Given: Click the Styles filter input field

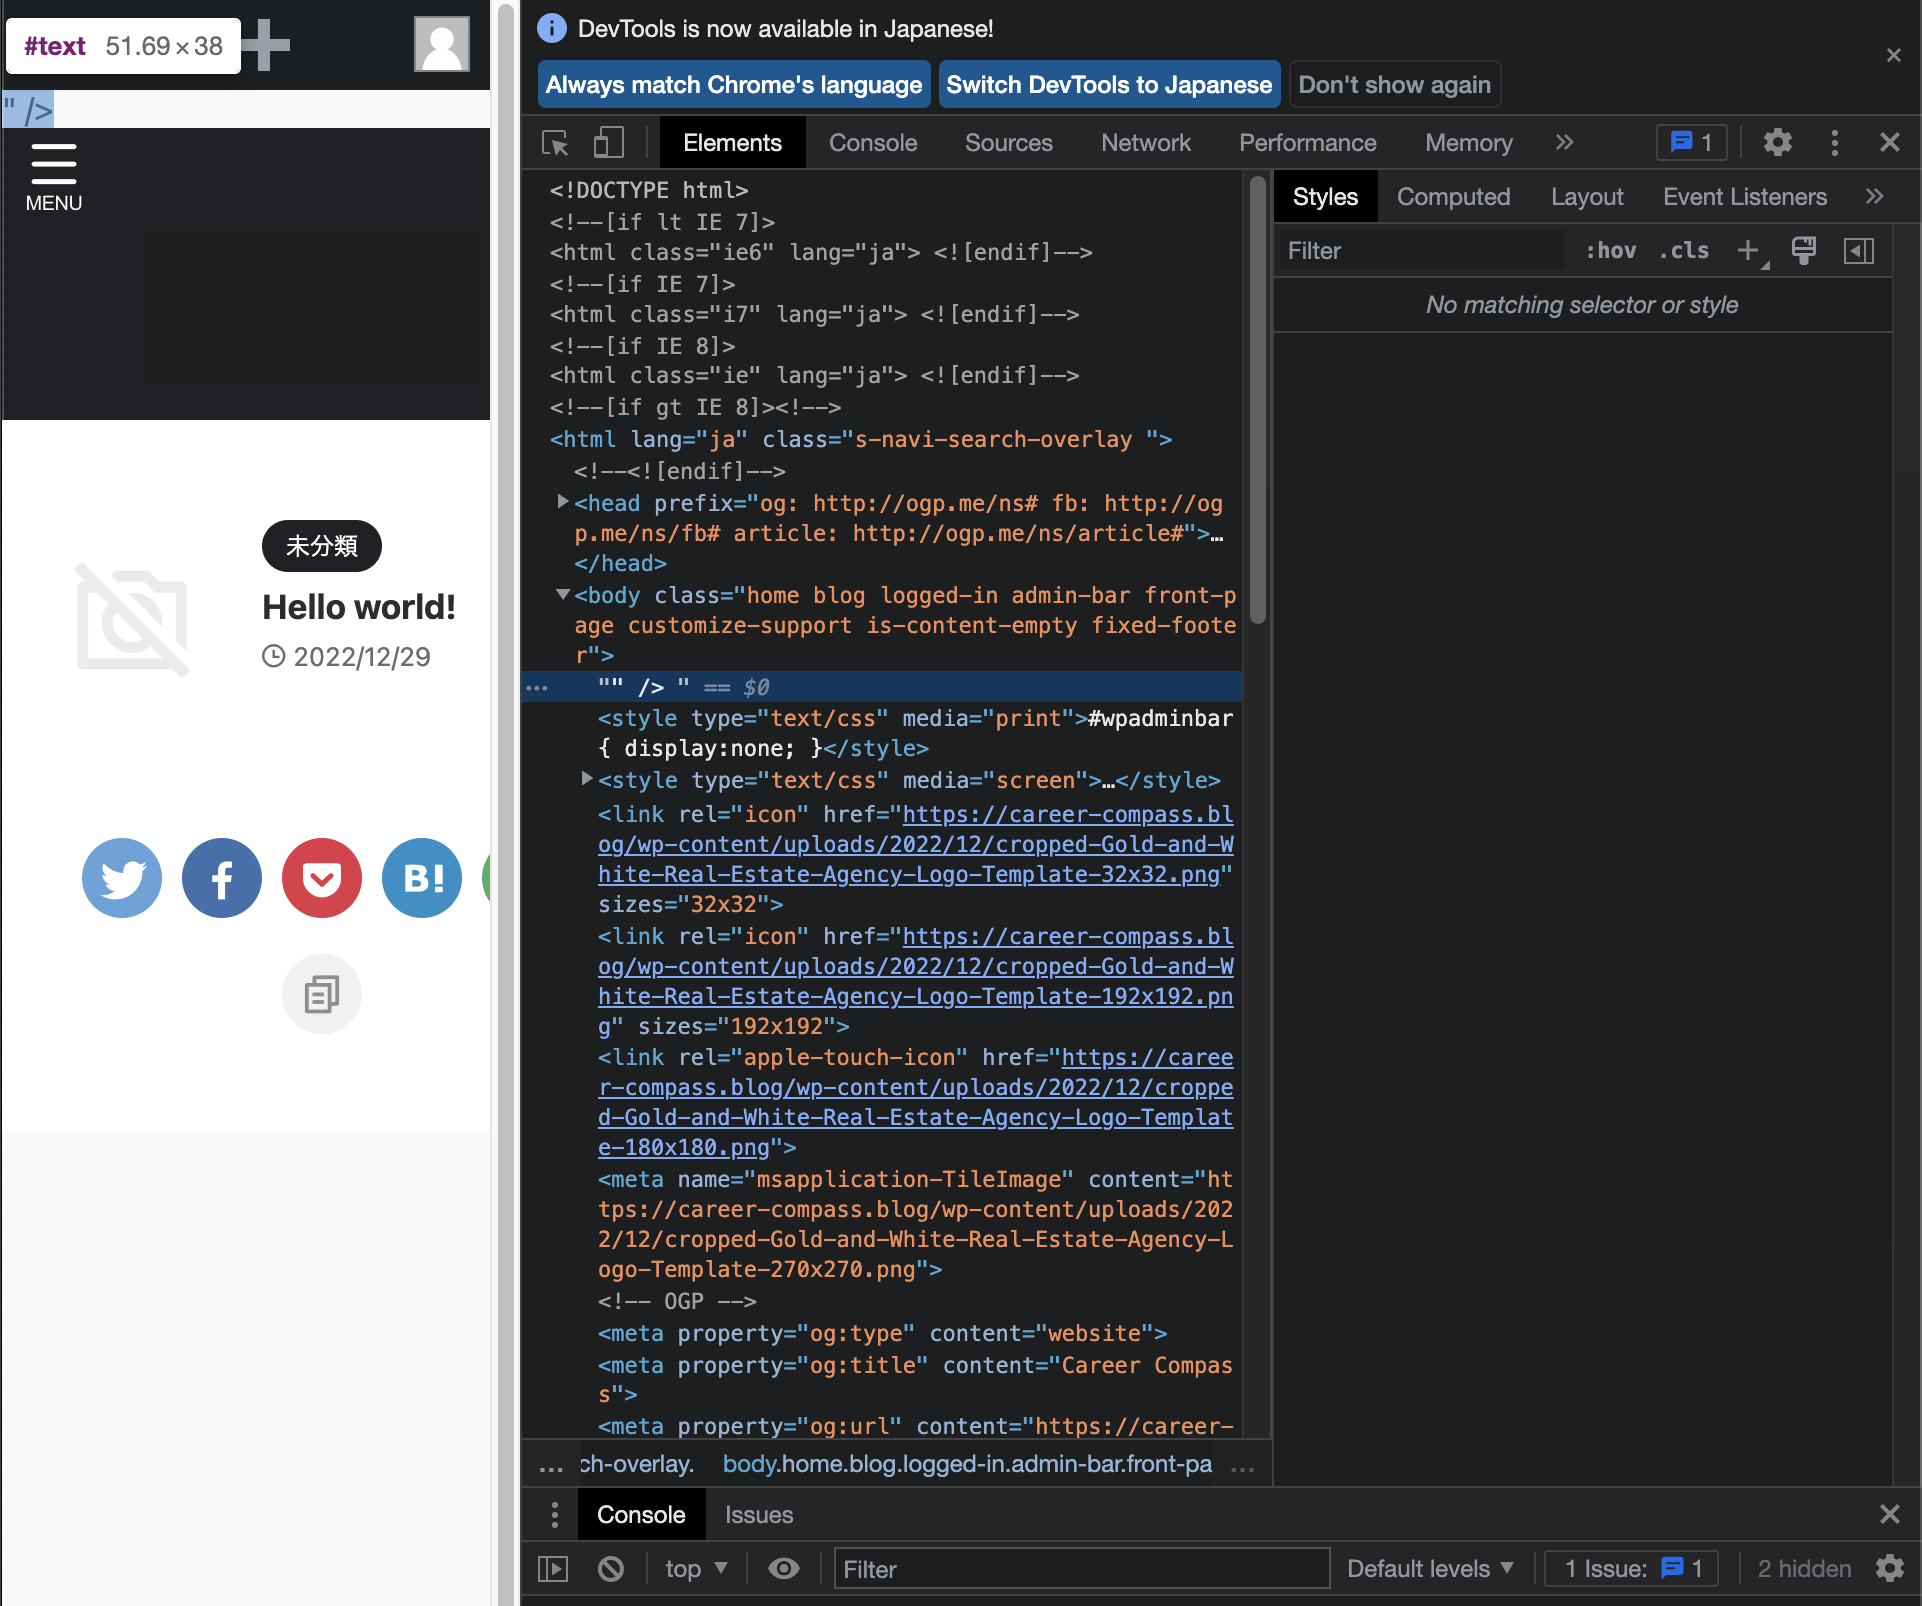Looking at the screenshot, I should point(1420,250).
